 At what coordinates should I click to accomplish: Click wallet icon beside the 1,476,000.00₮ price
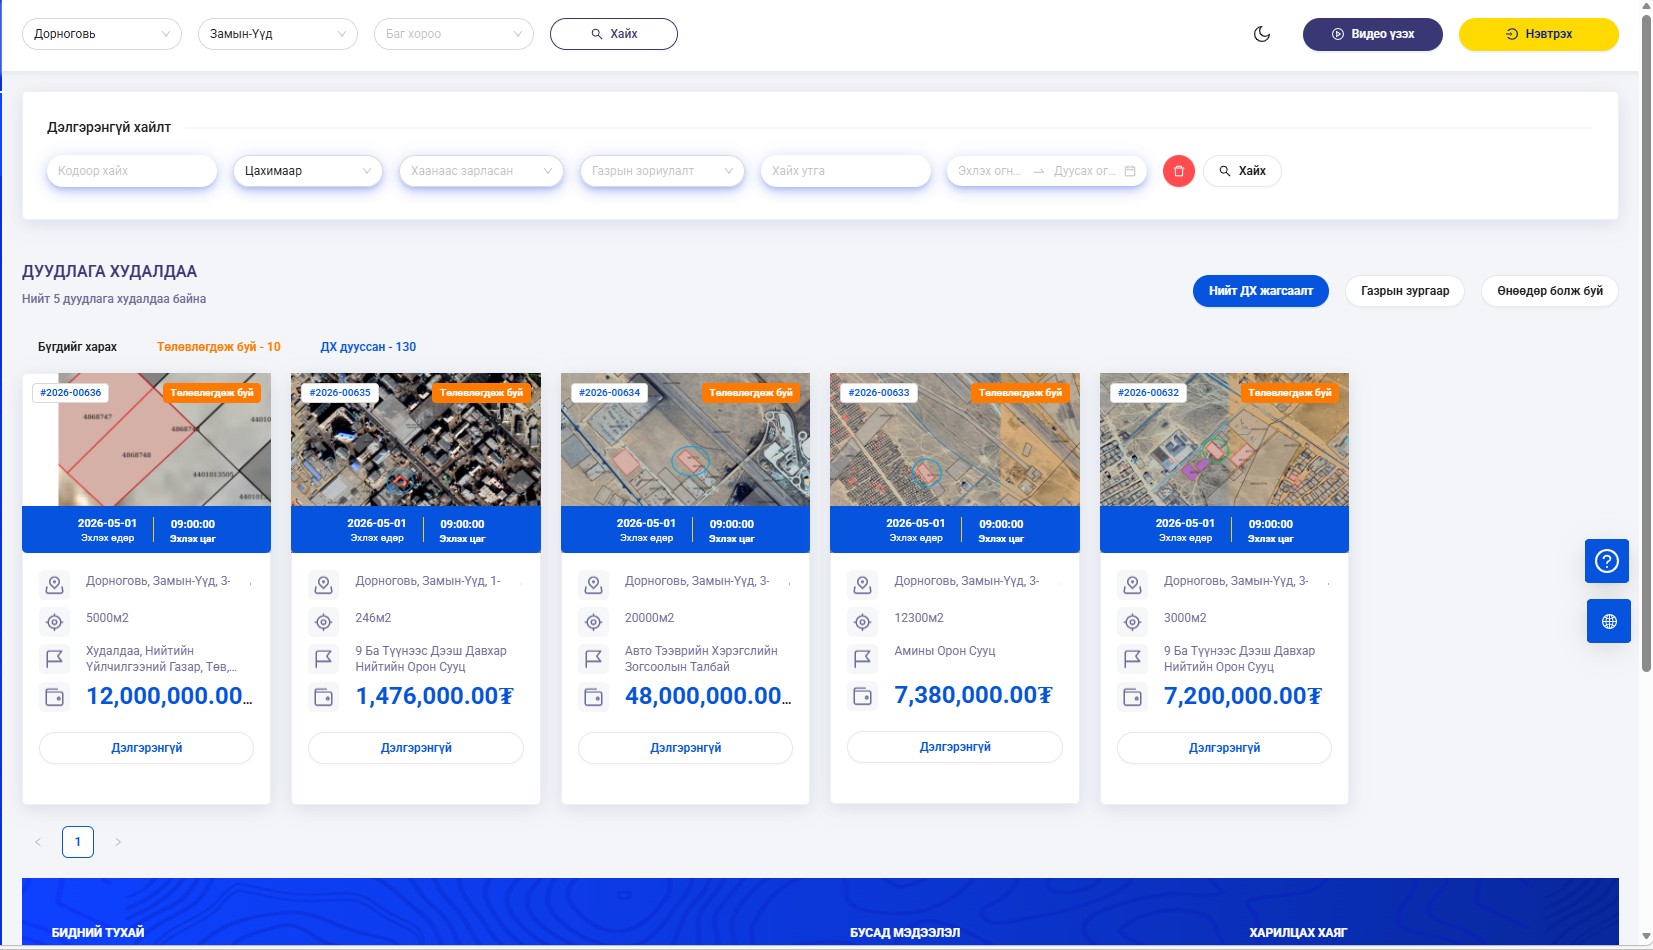(324, 697)
